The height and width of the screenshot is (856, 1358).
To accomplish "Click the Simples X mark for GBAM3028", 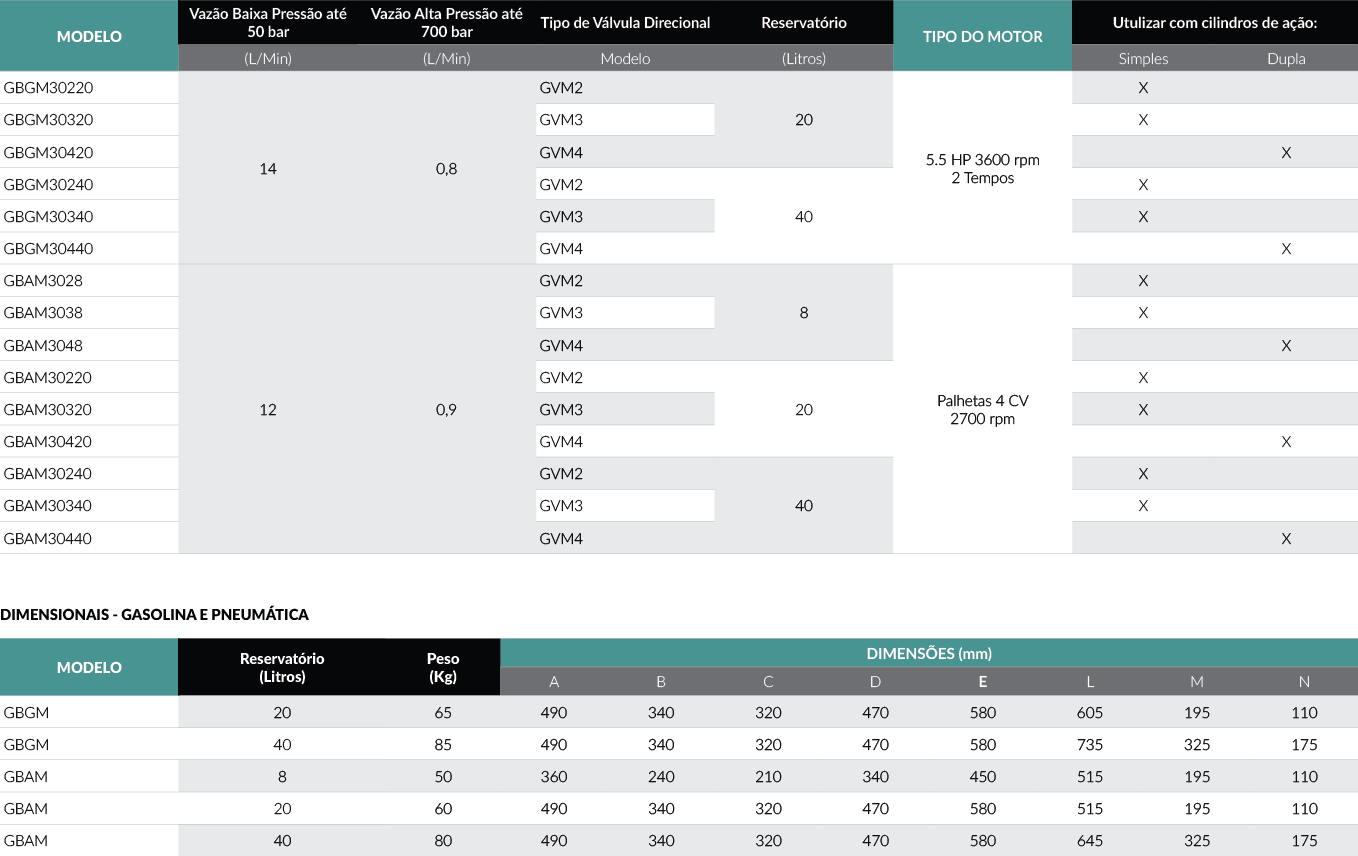I will coord(1143,281).
